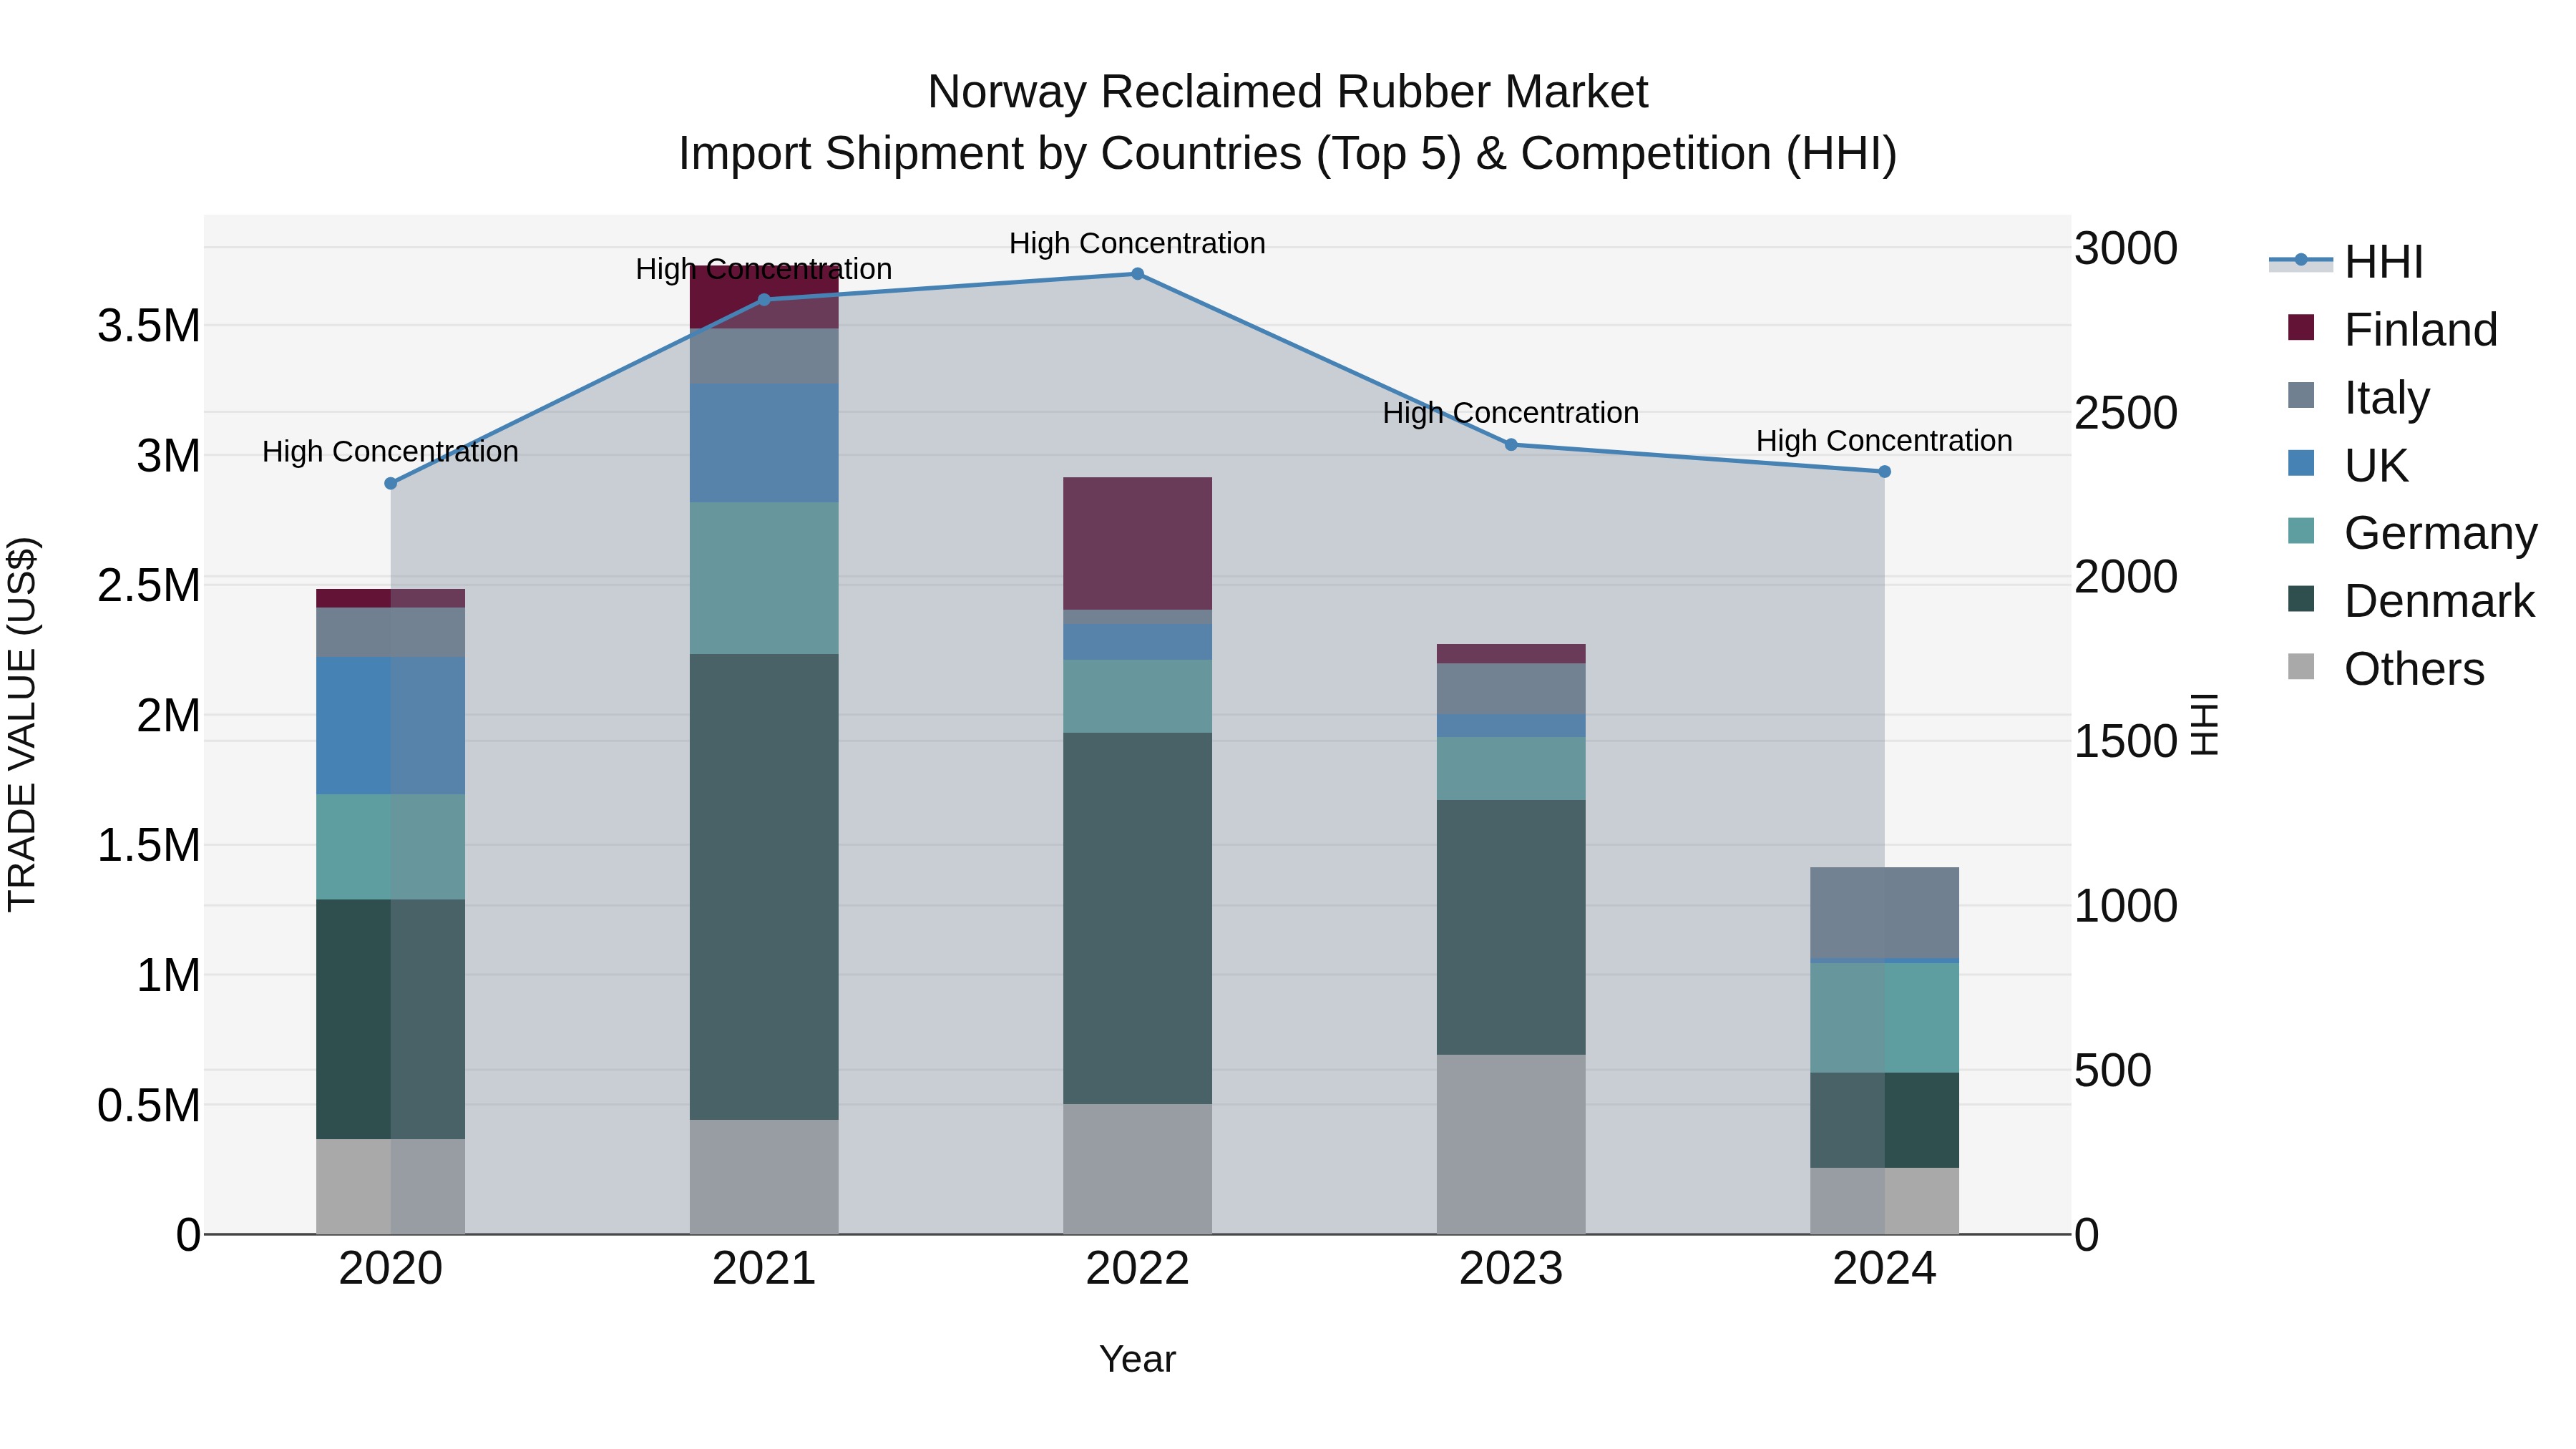This screenshot has height=1449, width=2576.
Task: Click the Norway Reclaimed Rubber Market title
Action: pyautogui.click(x=1287, y=92)
